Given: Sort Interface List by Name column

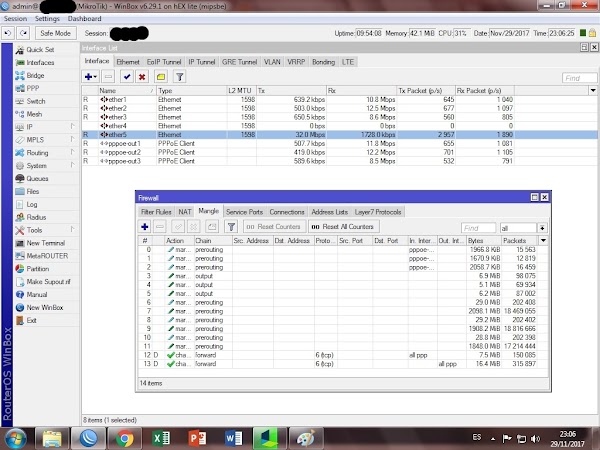Looking at the screenshot, I should pyautogui.click(x=126, y=91).
